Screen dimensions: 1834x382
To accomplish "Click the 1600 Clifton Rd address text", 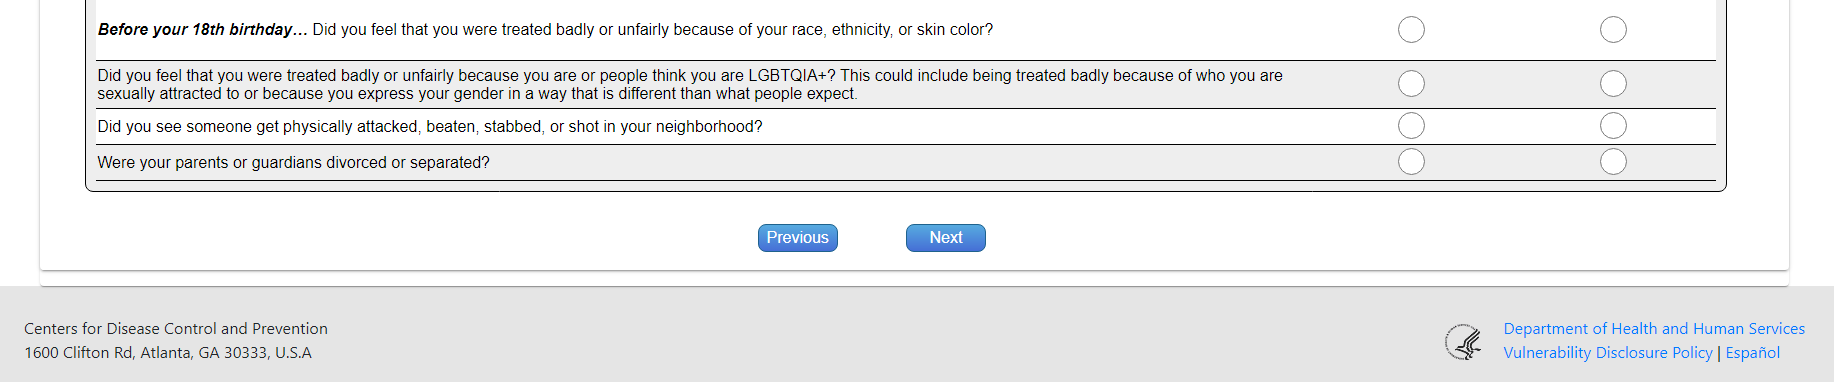I will (x=168, y=353).
